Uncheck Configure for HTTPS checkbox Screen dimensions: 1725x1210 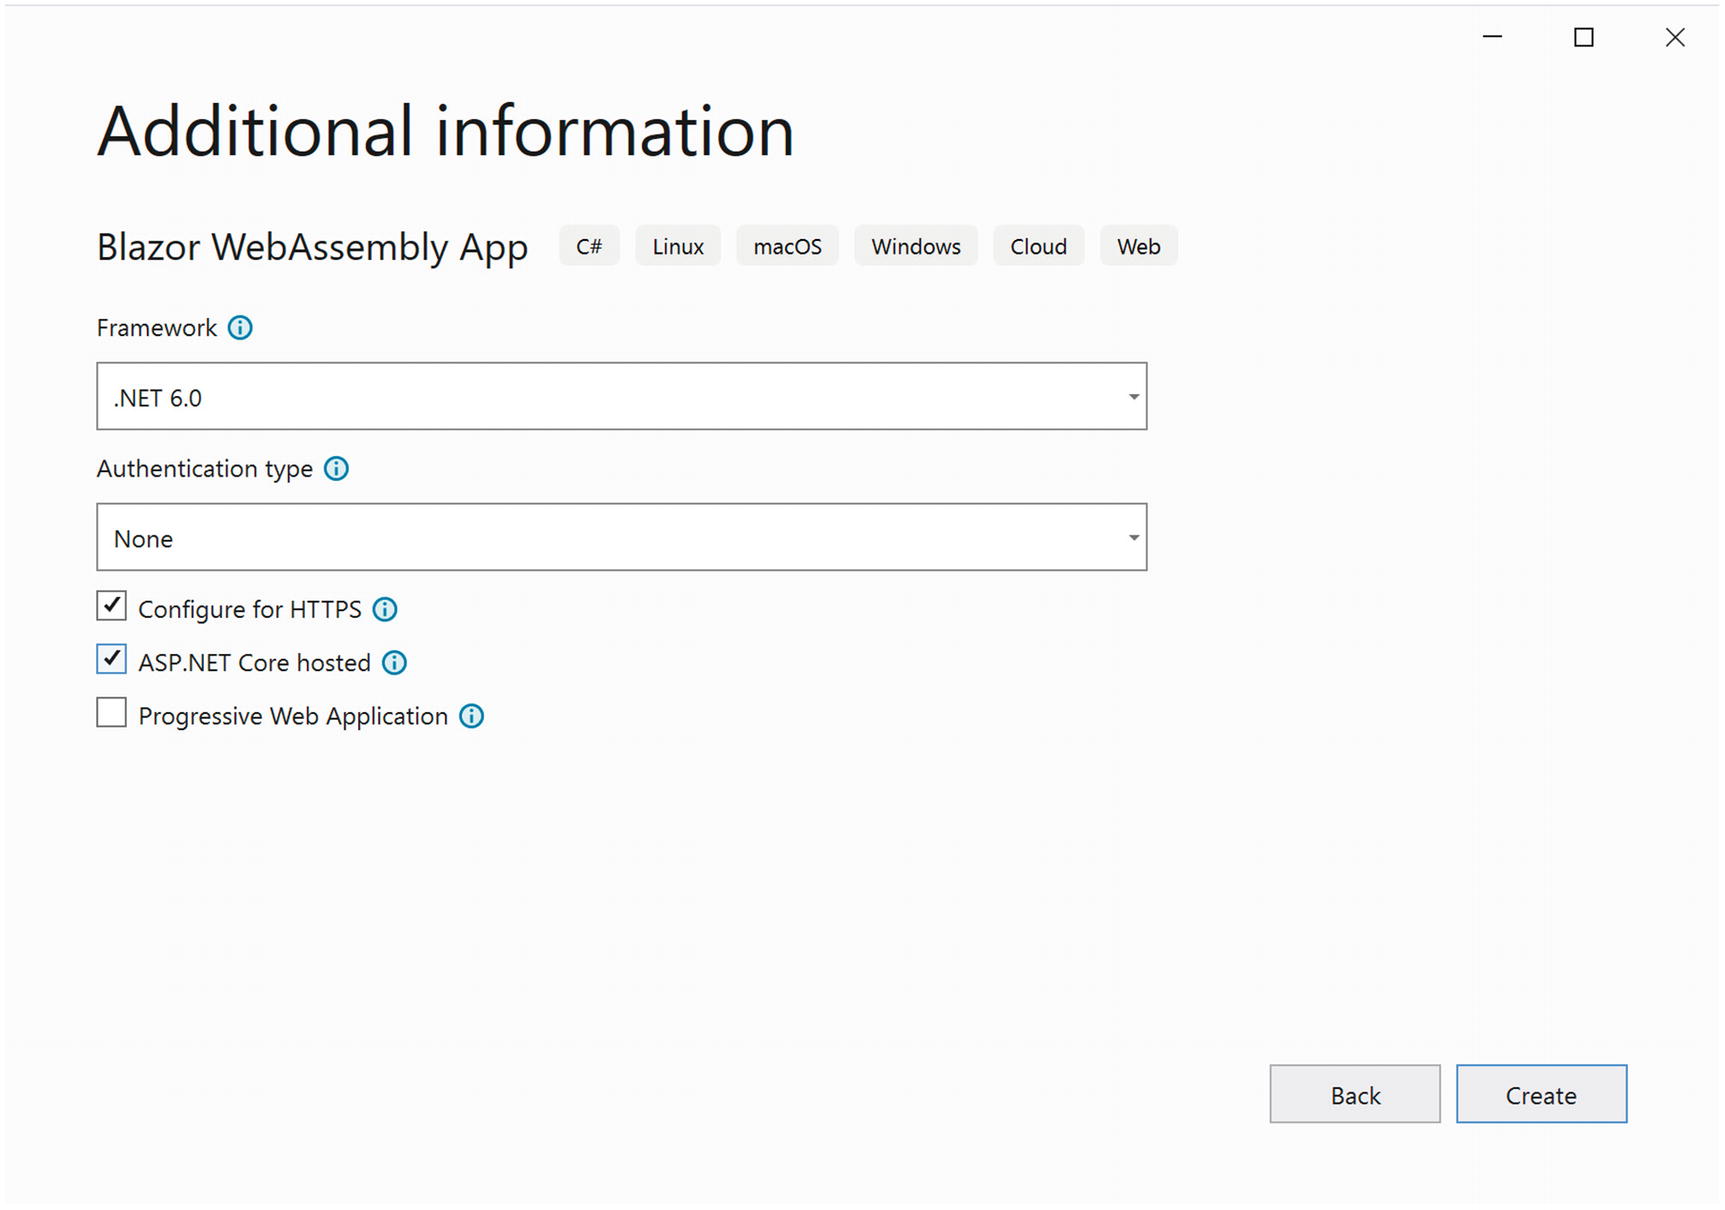click(x=112, y=606)
